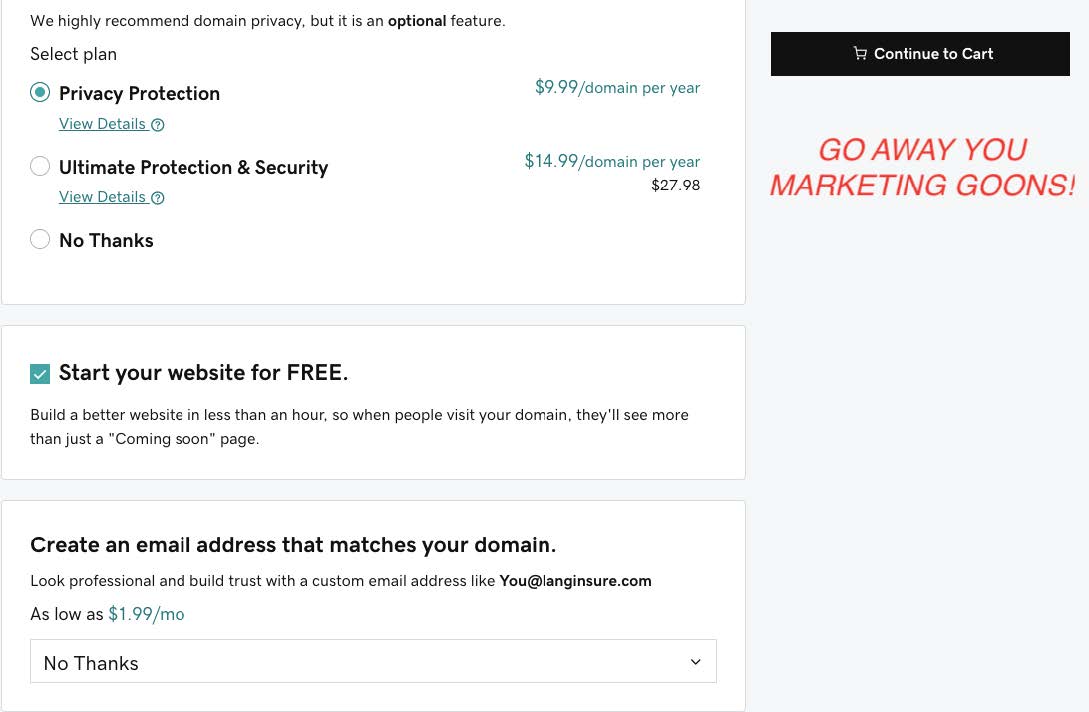Click the Start your website for FREE heading
The image size is (1089, 712).
pyautogui.click(x=203, y=373)
